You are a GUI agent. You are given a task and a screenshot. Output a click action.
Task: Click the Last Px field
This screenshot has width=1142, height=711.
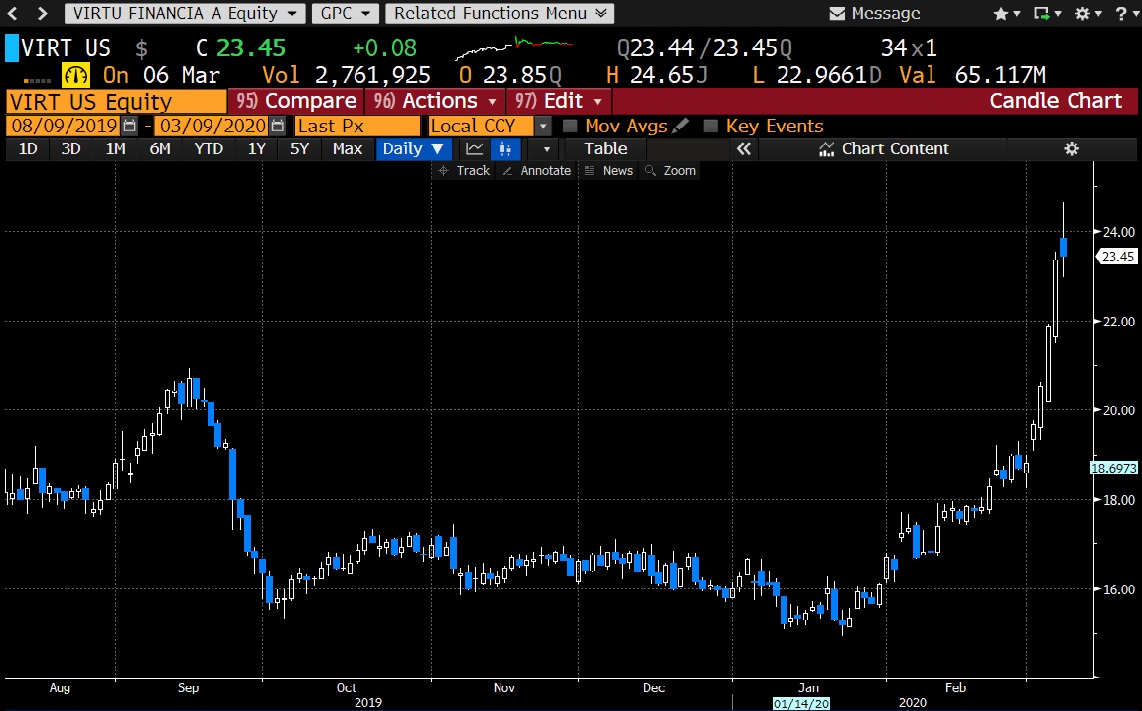tap(357, 126)
